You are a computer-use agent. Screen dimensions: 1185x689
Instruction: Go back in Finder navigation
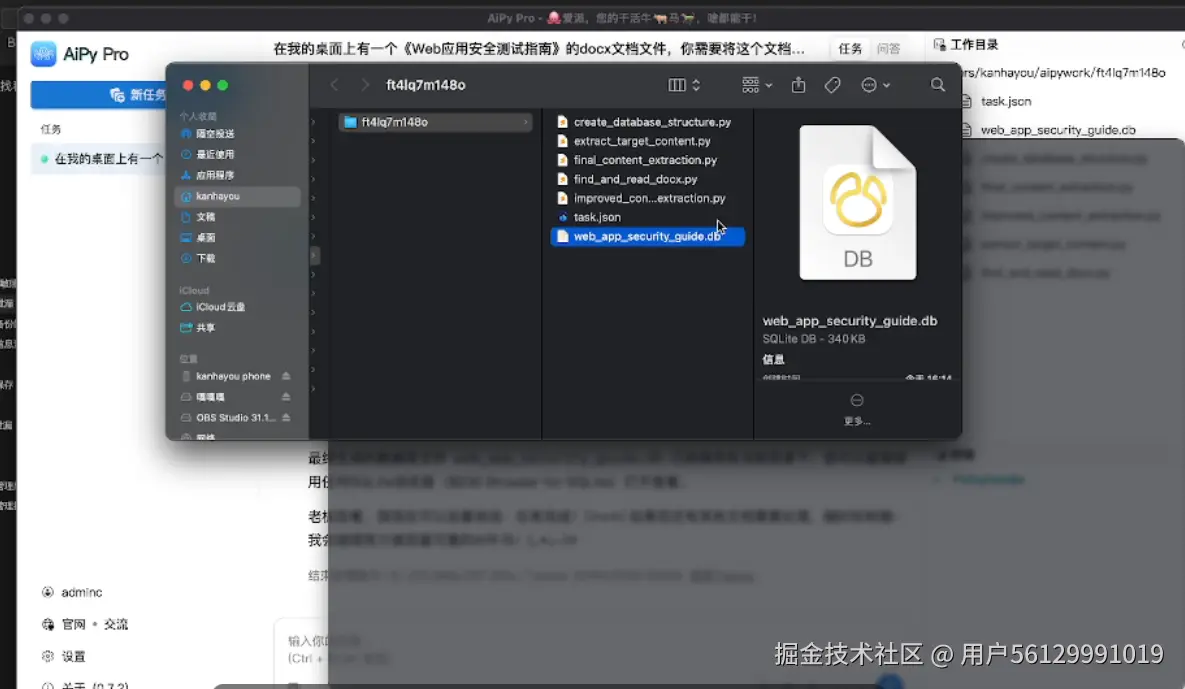pos(334,85)
